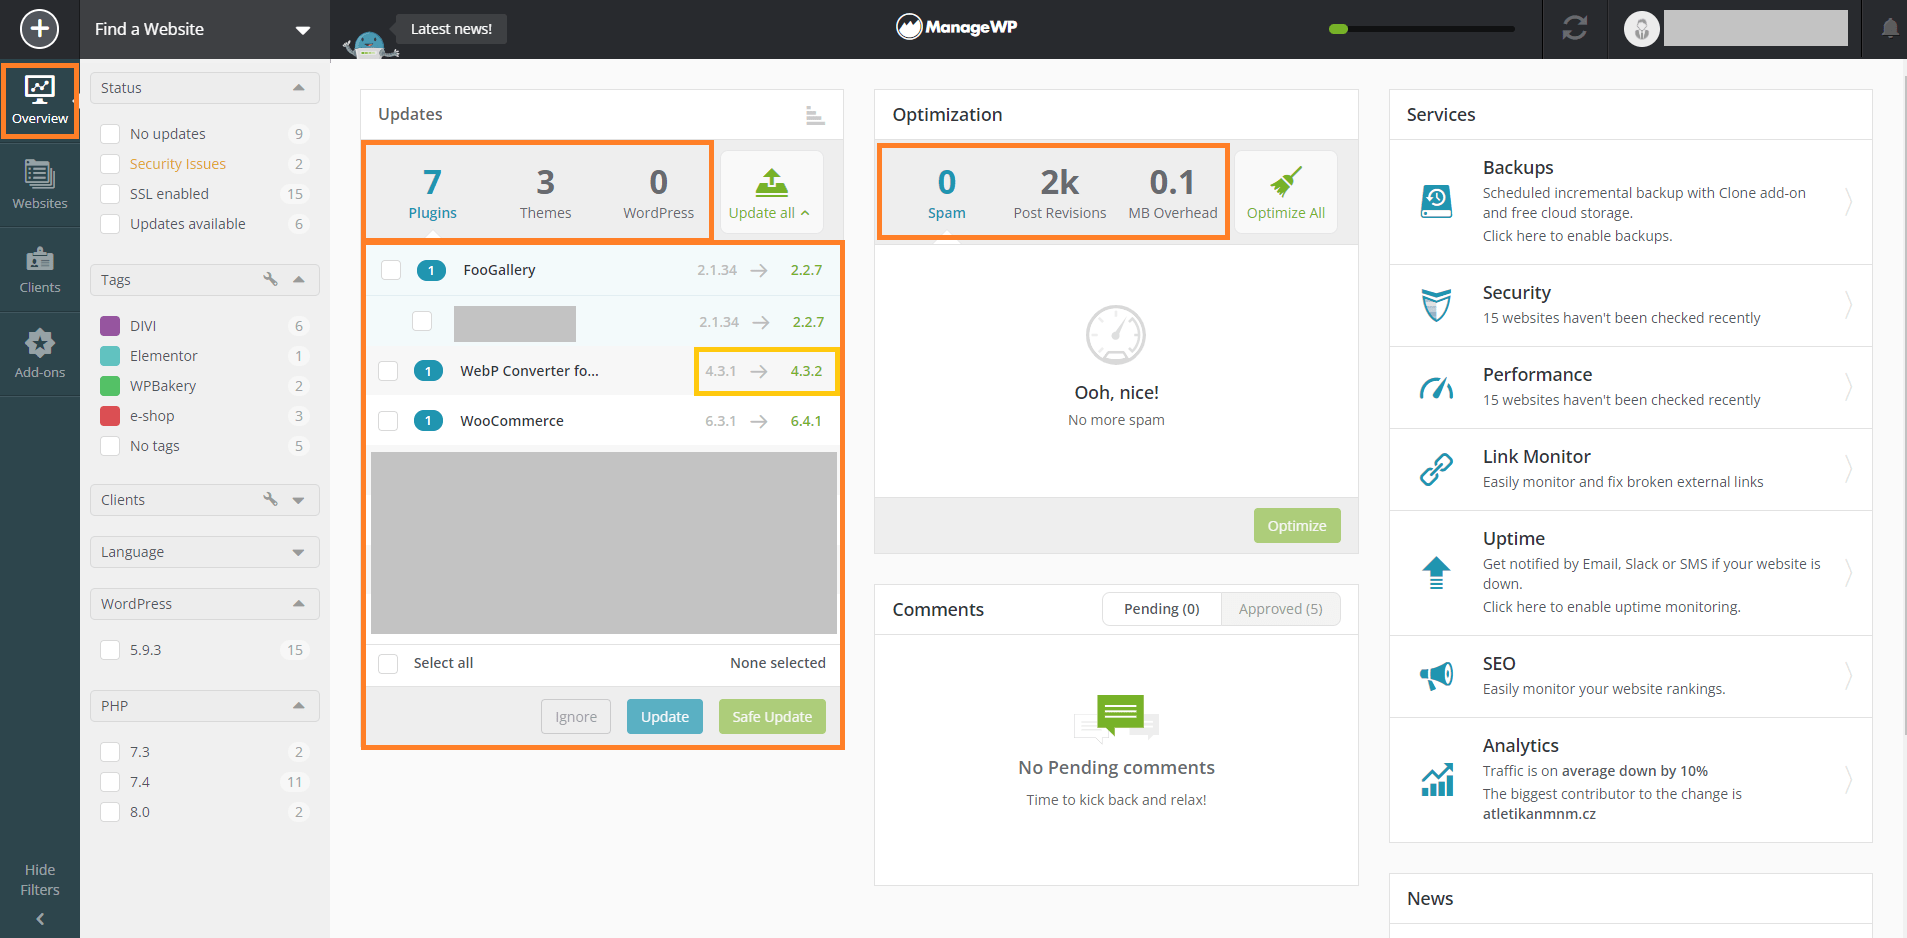Viewport: 1907px width, 938px height.
Task: Click the Safe Update button
Action: coord(772,716)
